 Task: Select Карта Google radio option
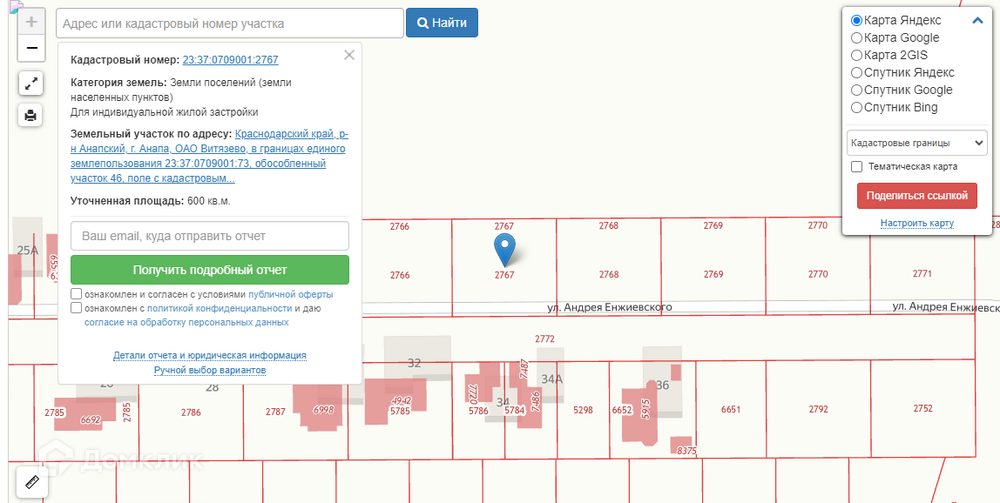(x=857, y=38)
